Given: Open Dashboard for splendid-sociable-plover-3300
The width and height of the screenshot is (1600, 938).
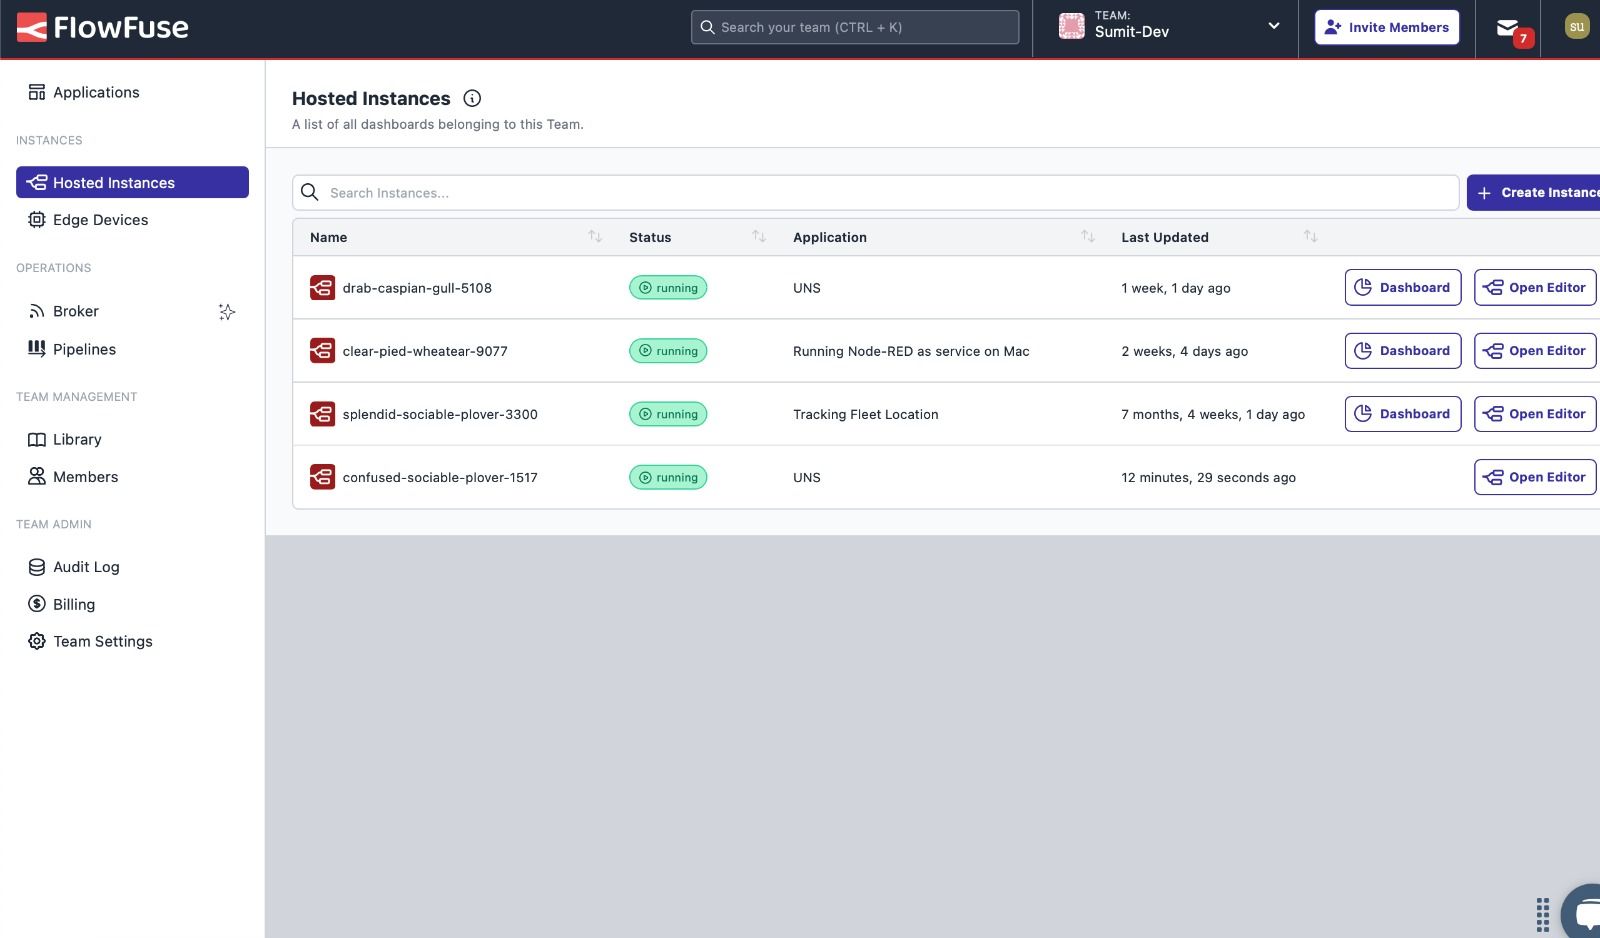Looking at the screenshot, I should (x=1402, y=413).
